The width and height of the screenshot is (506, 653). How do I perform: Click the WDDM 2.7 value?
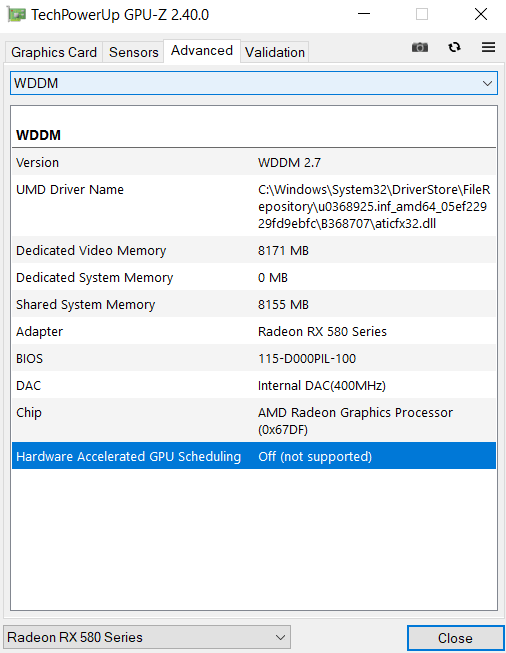tap(289, 162)
